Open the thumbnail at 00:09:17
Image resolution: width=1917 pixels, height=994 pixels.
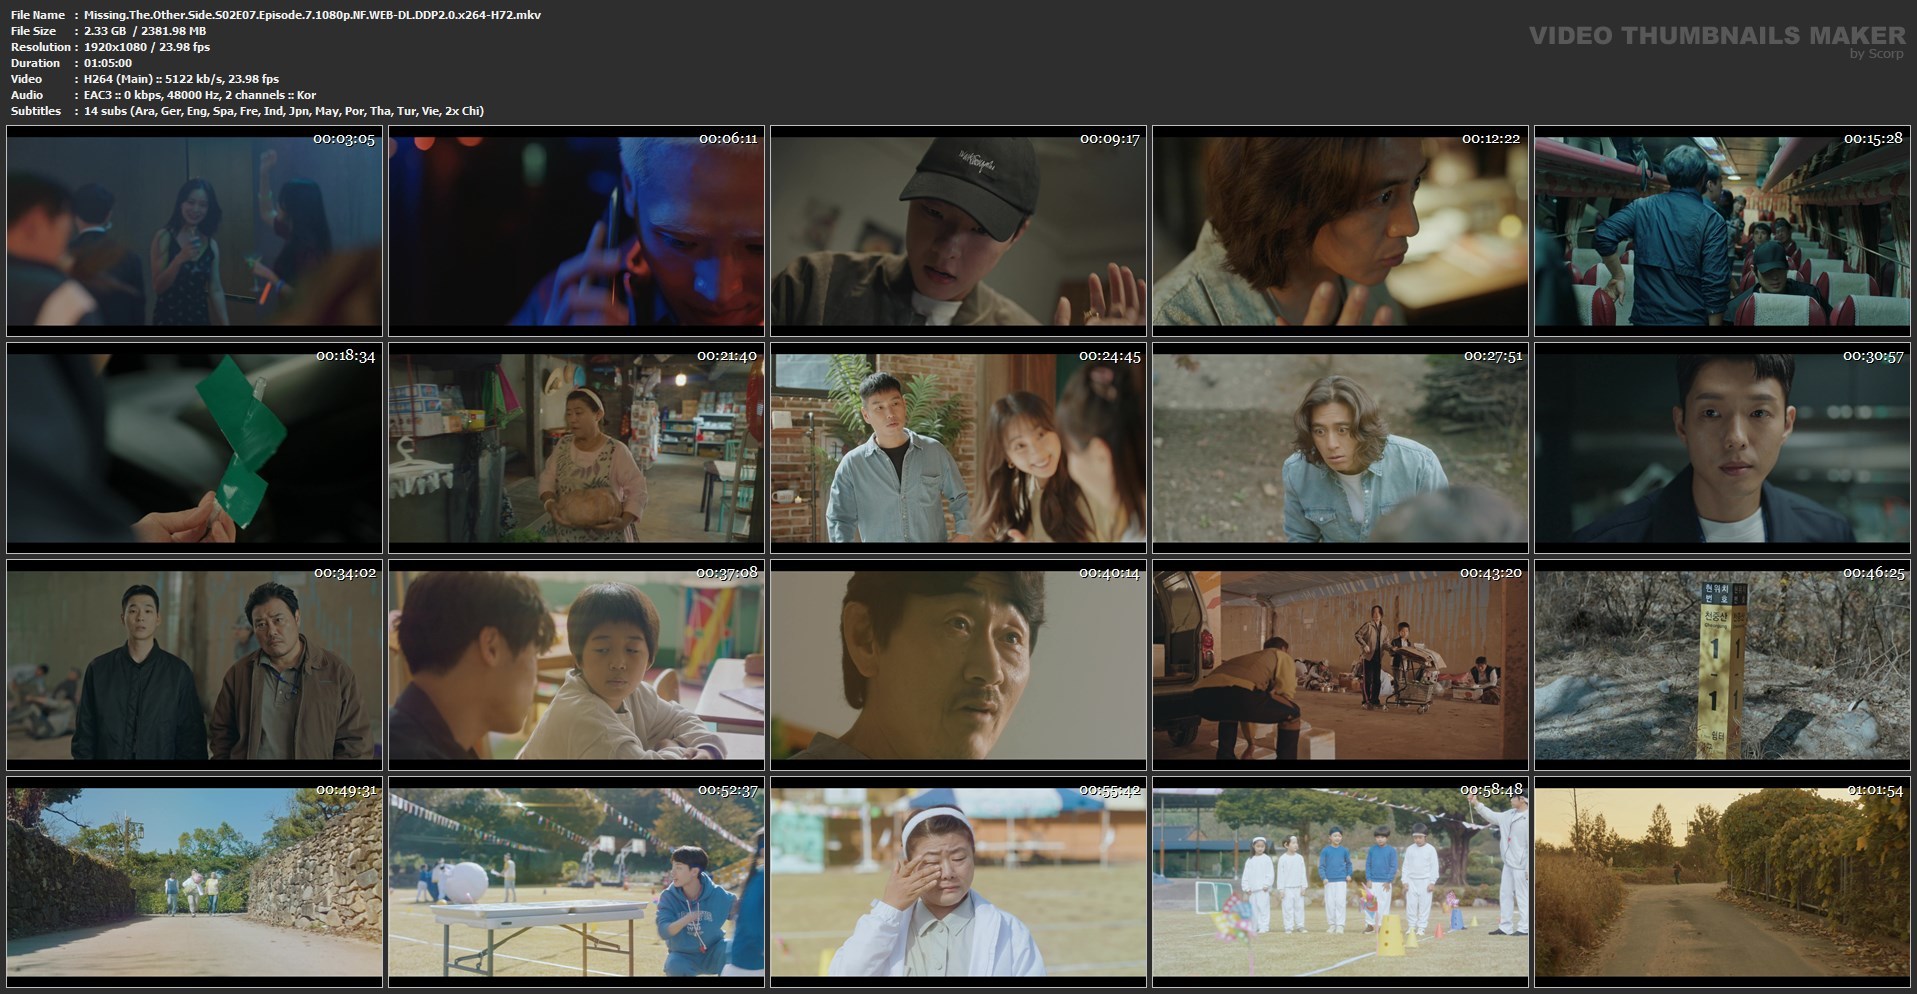click(x=958, y=231)
